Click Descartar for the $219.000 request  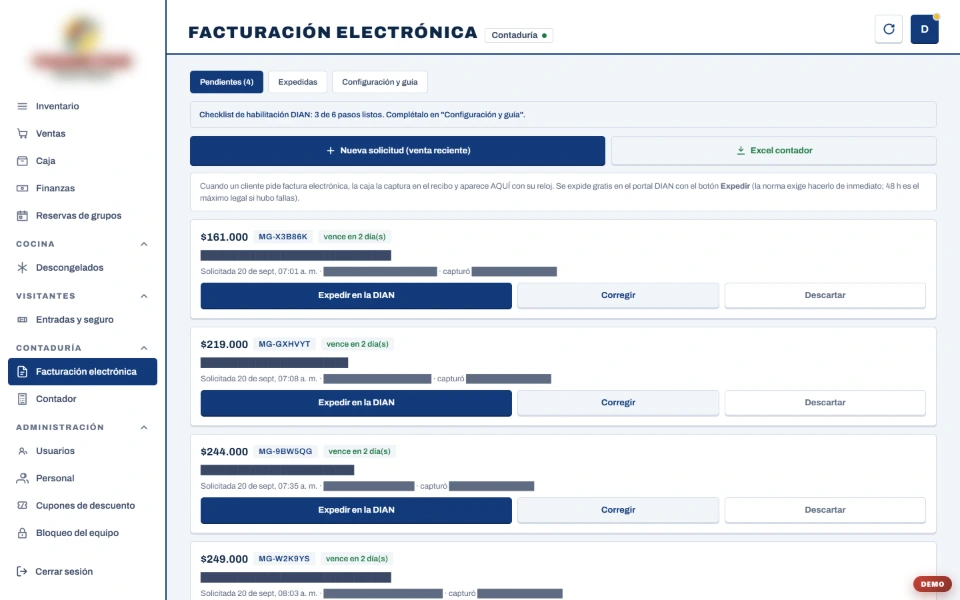click(x=825, y=403)
